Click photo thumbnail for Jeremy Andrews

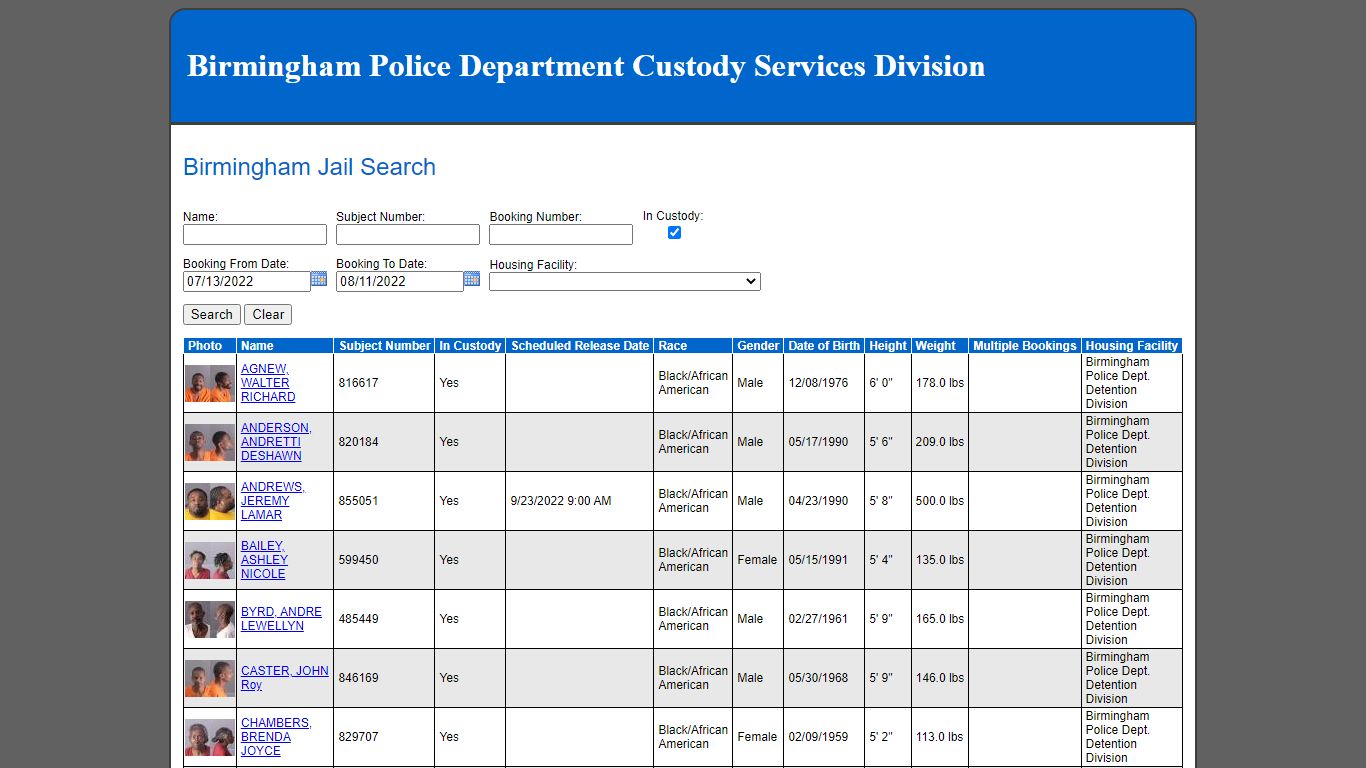210,501
